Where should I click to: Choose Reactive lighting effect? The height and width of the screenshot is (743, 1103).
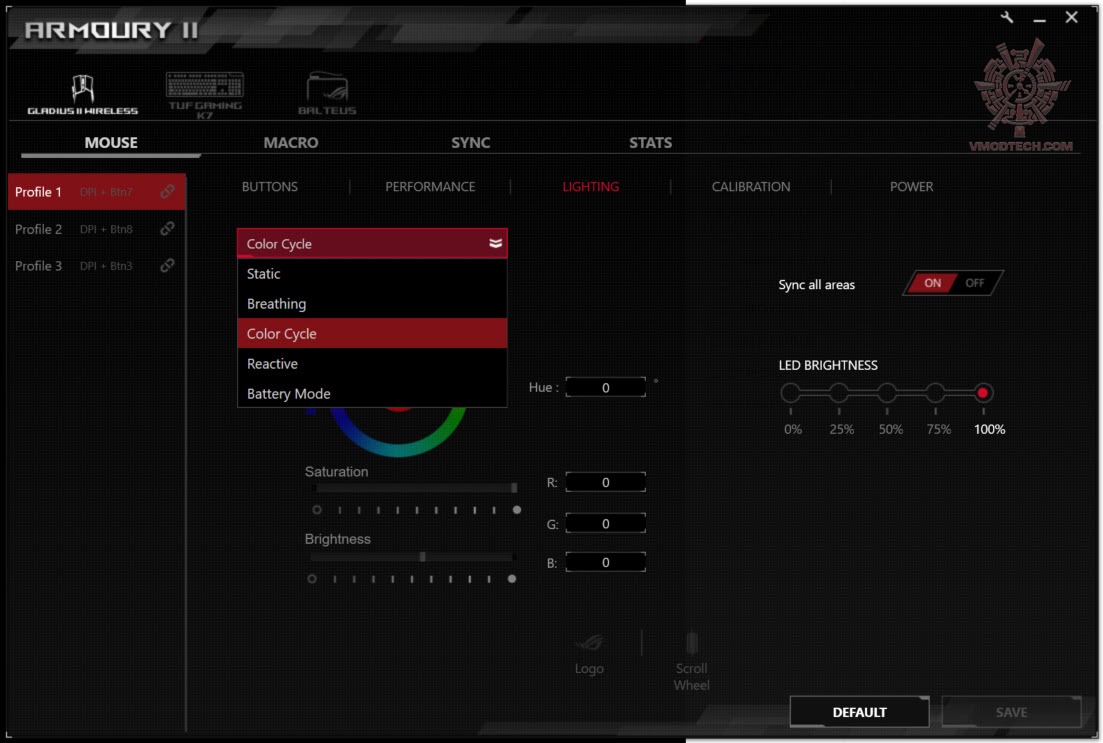point(372,364)
